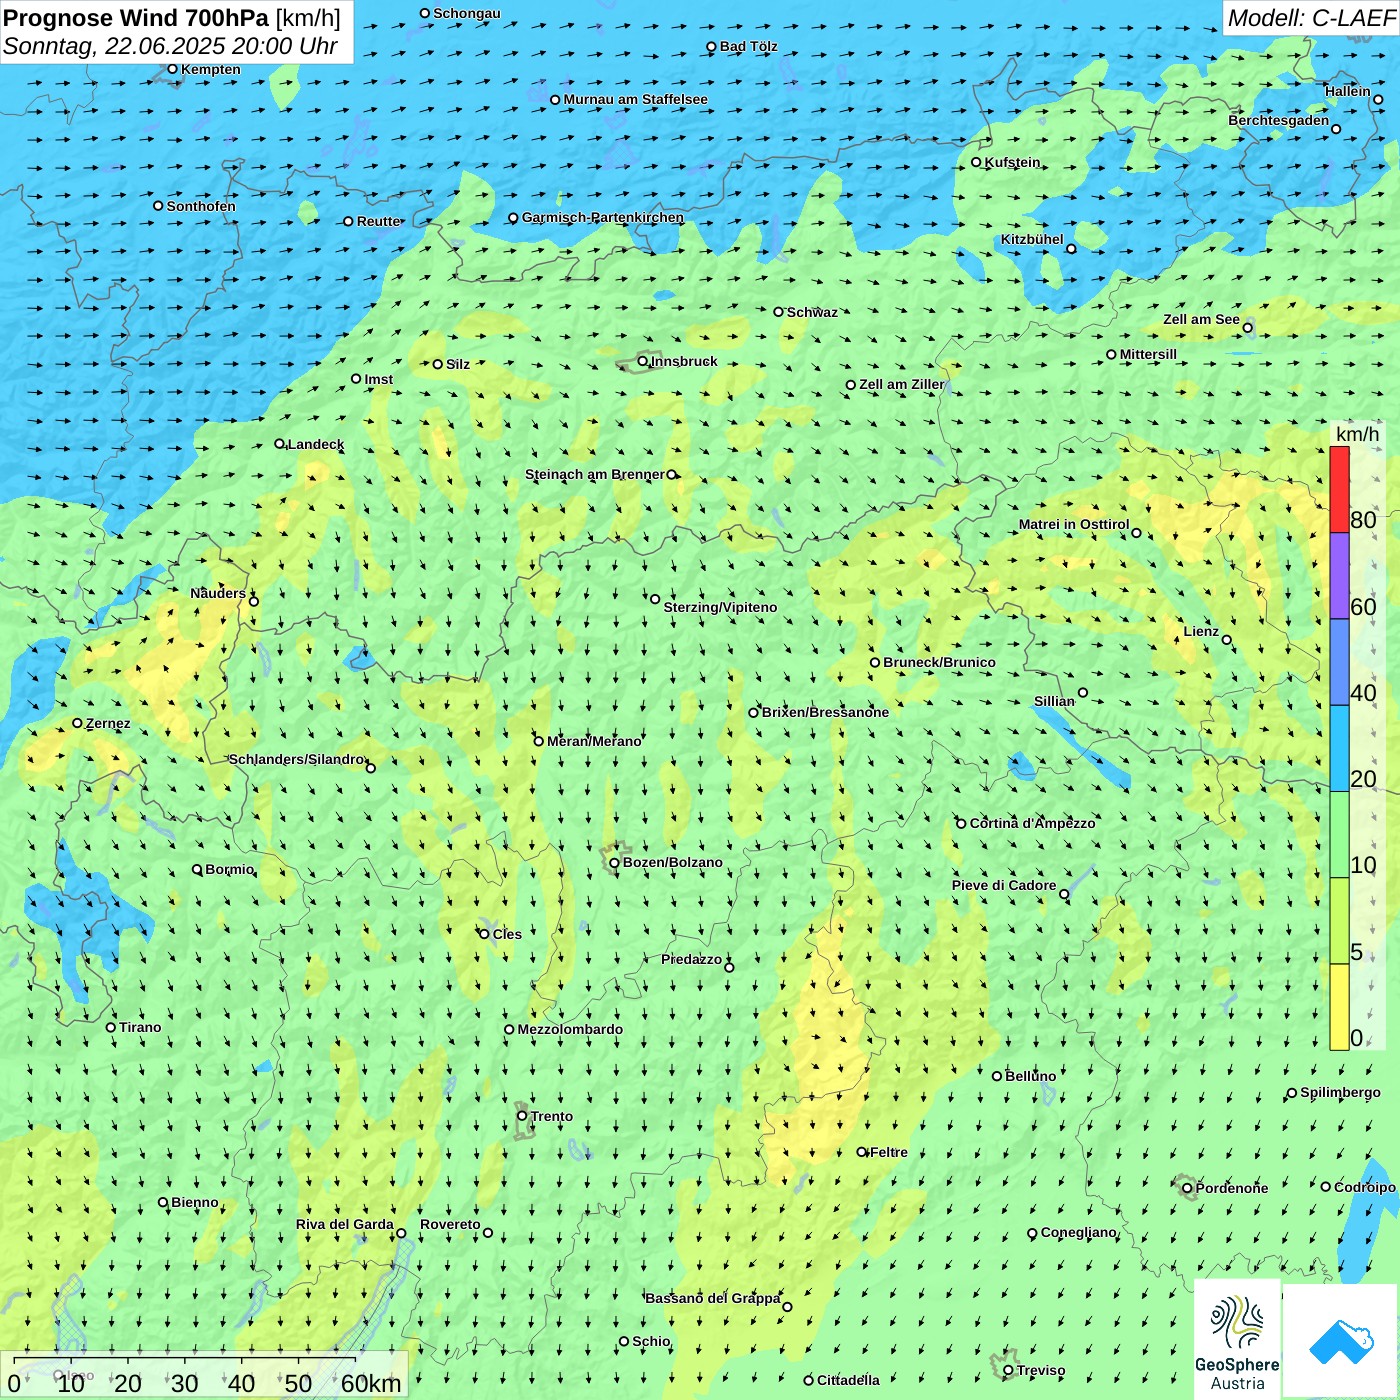Click the Trento city marker
This screenshot has height=1400, width=1400.
522,1116
